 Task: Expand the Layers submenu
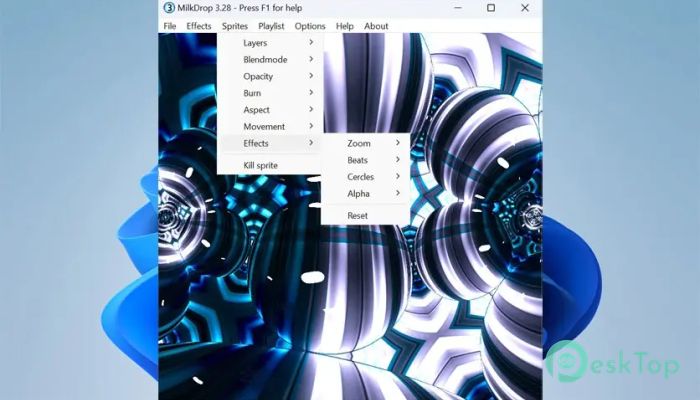(269, 43)
